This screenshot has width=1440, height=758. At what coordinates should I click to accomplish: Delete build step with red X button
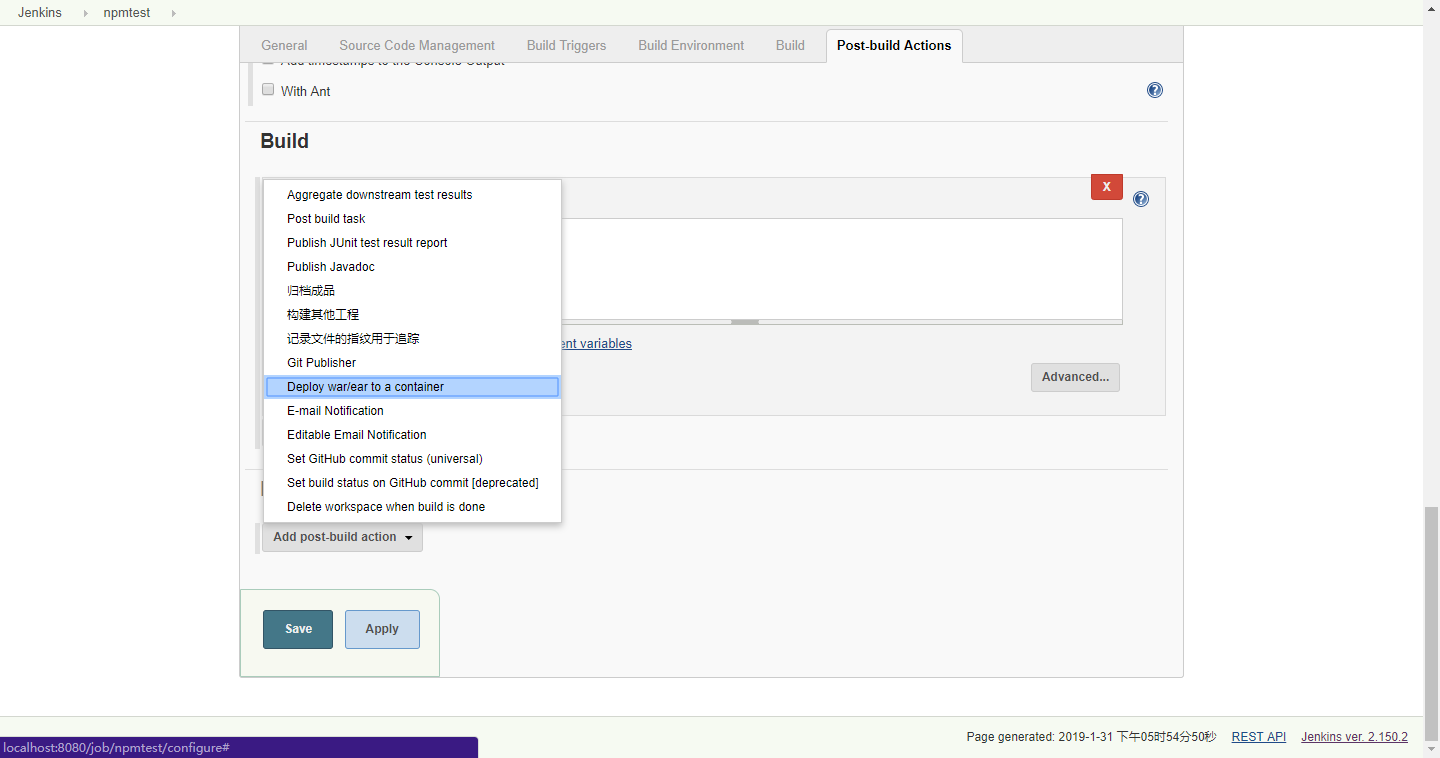pyautogui.click(x=1106, y=187)
